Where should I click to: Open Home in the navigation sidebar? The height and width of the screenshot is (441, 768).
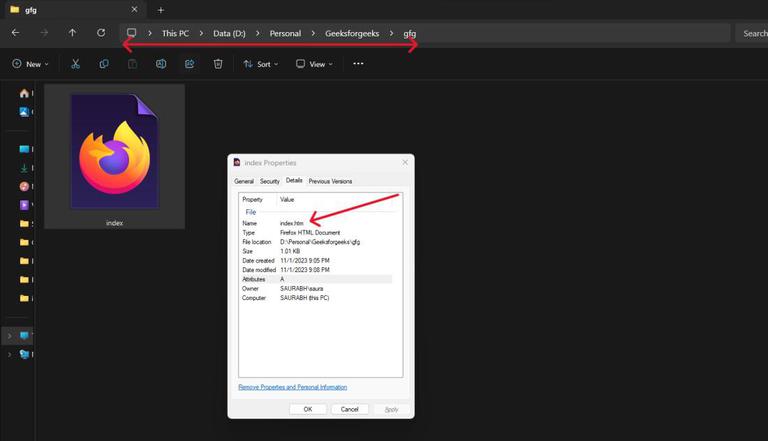pos(25,93)
